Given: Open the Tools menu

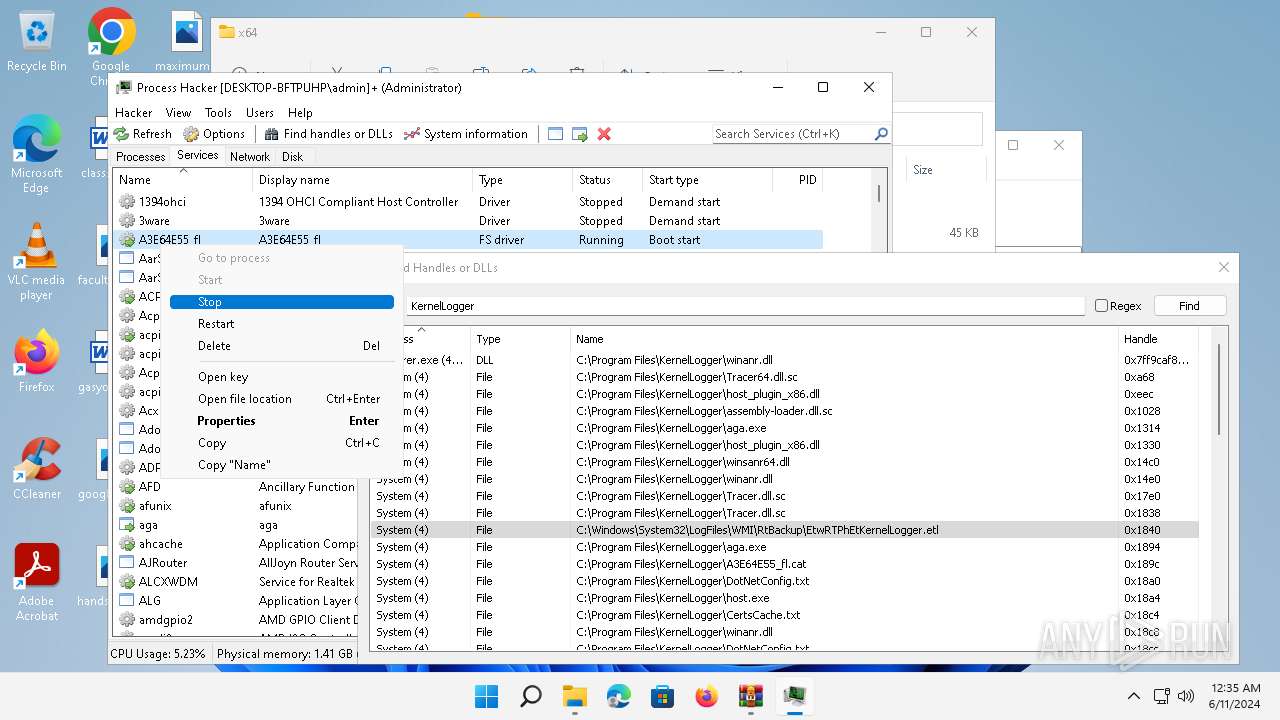Looking at the screenshot, I should click(218, 113).
